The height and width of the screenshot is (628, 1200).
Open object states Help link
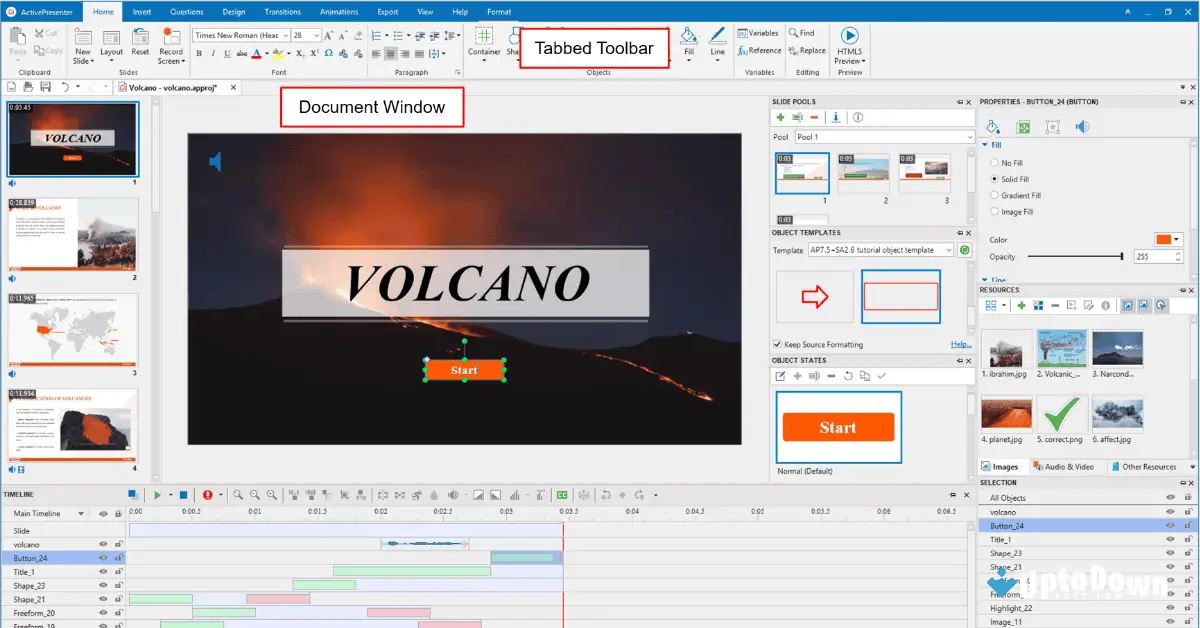click(958, 344)
